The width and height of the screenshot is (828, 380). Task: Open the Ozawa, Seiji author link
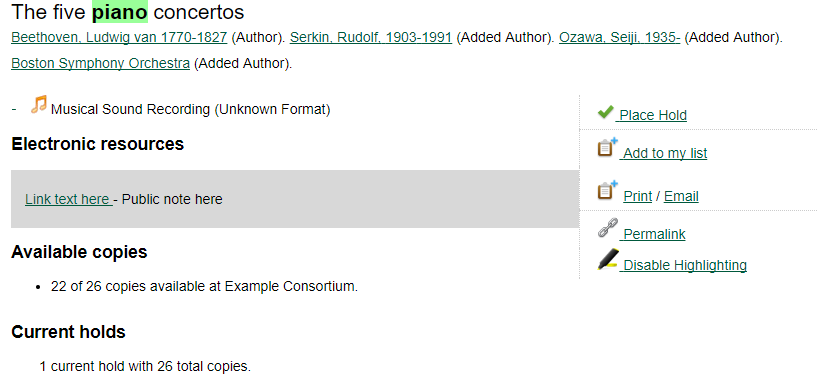(x=619, y=37)
